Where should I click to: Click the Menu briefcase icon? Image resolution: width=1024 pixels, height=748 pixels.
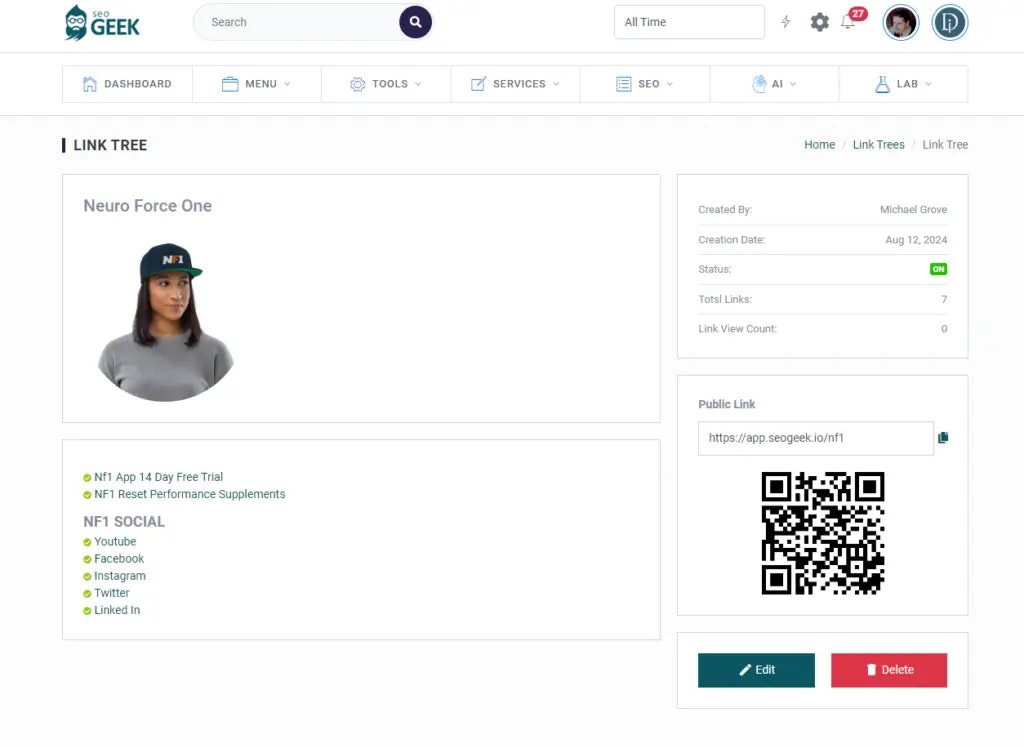point(230,84)
